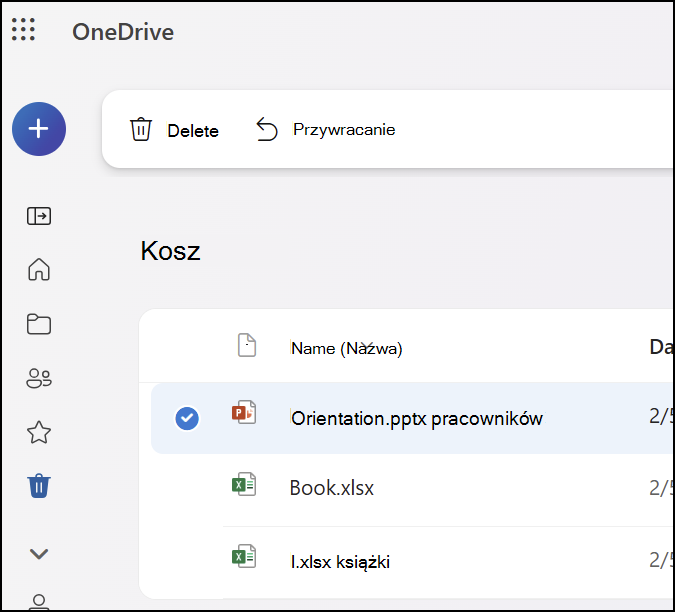Viewport: 675px width, 612px height.
Task: Click the blue plus Add new button
Action: 39,129
